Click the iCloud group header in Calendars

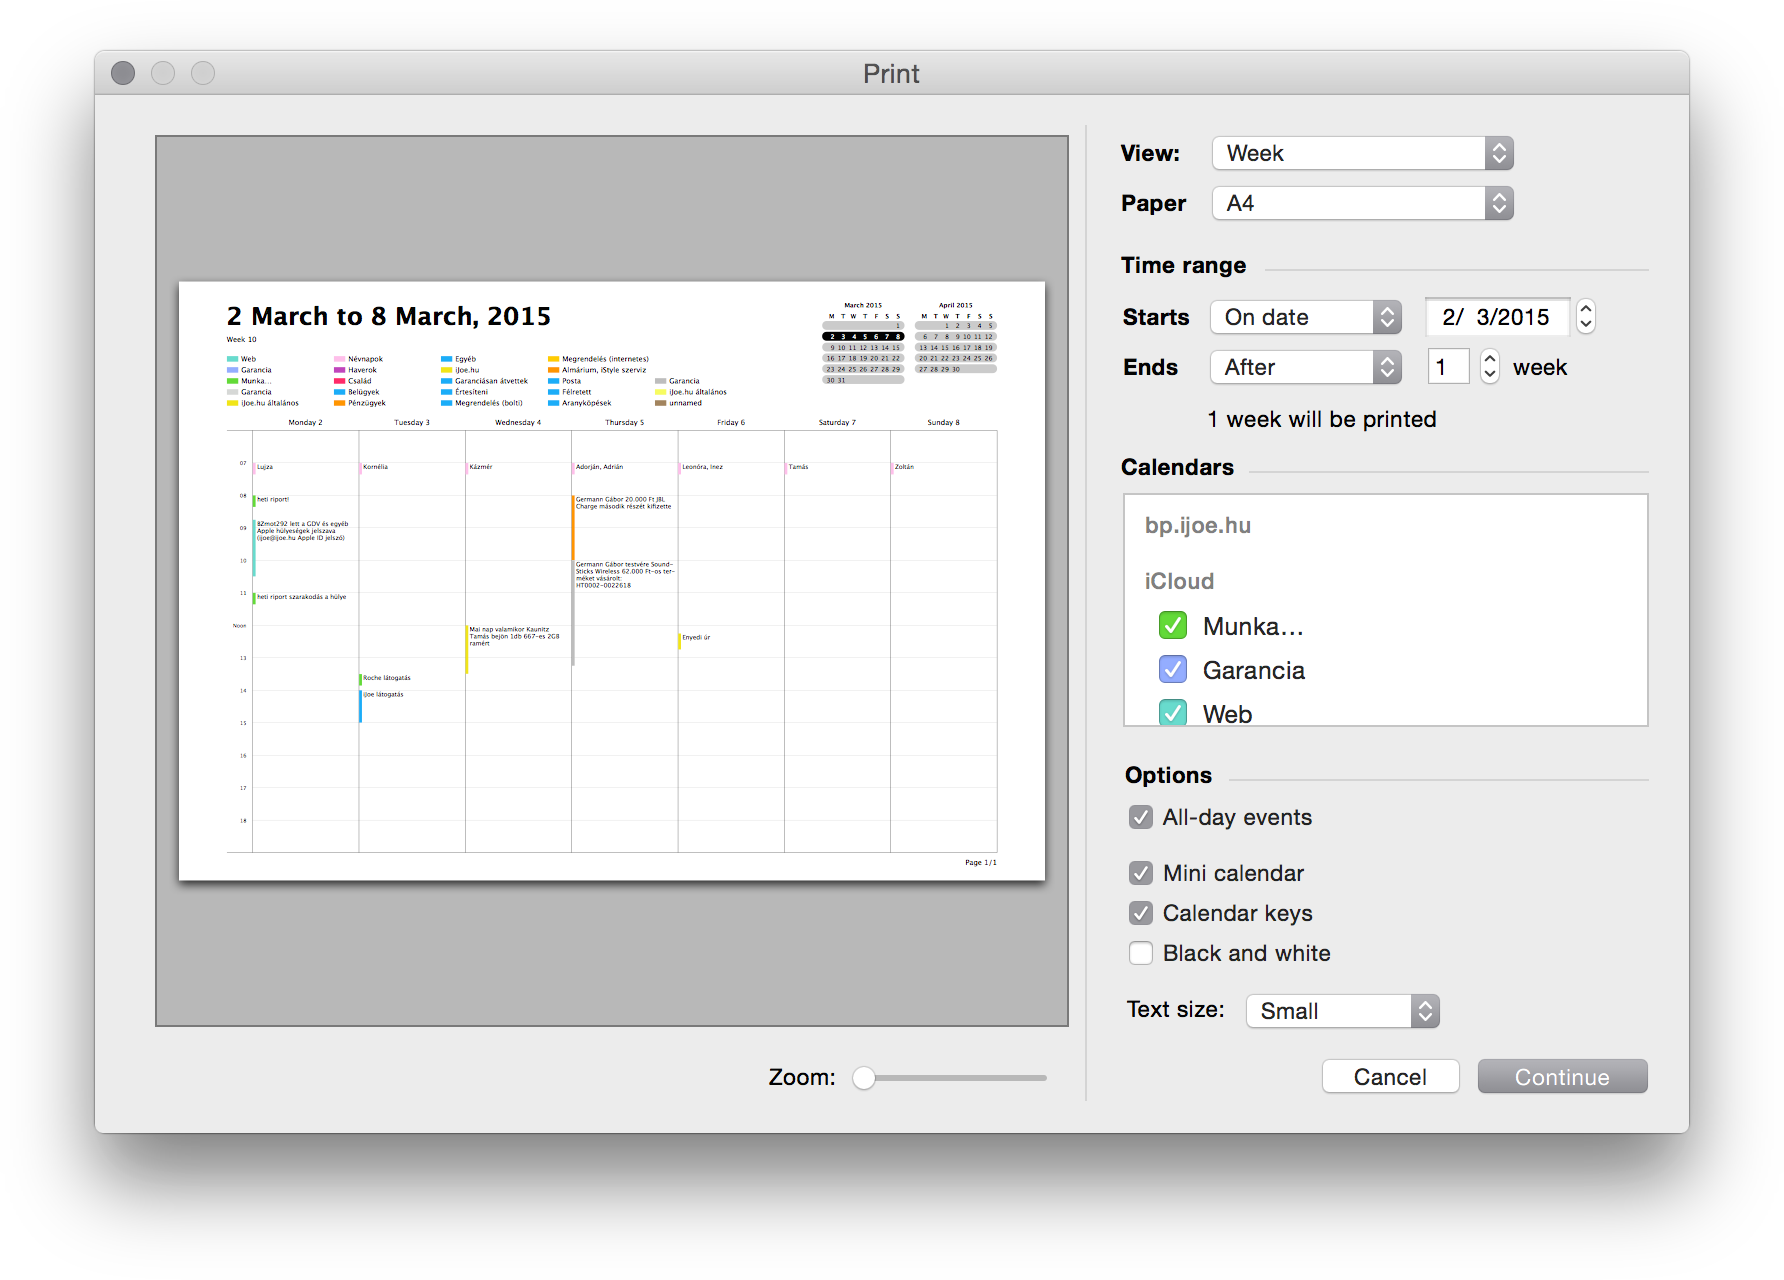point(1179,581)
